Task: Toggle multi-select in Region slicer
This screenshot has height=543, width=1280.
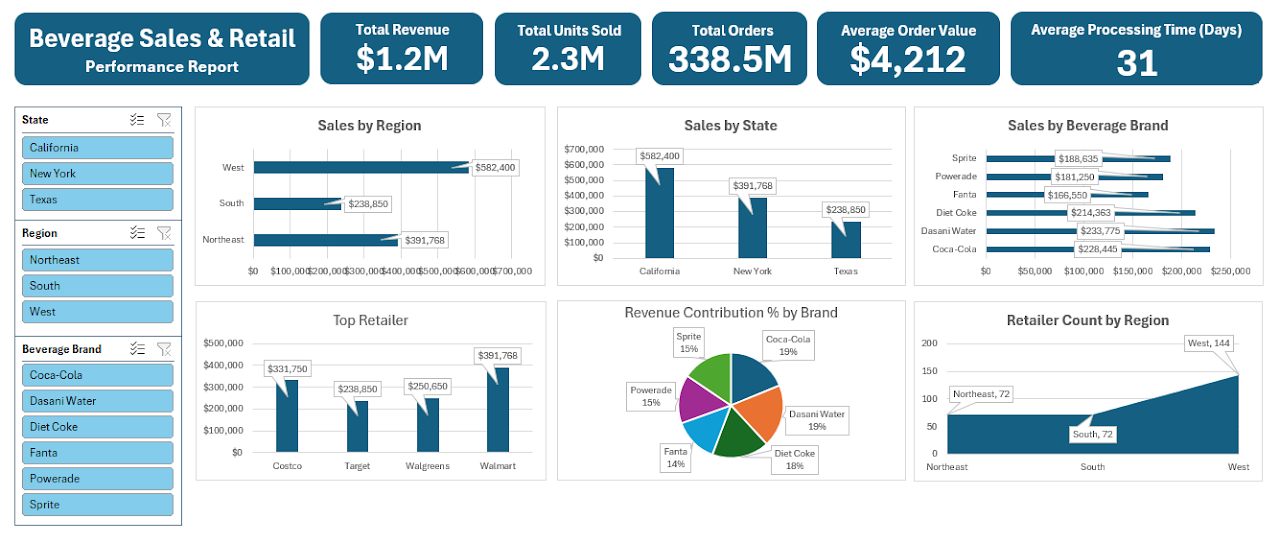Action: [x=138, y=233]
